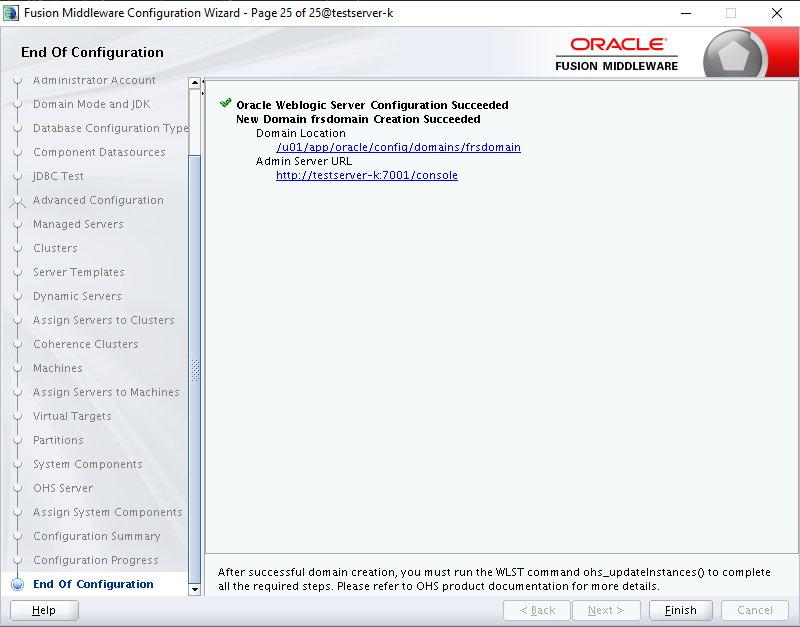Select Clusters step in sidebar
The image size is (800, 627).
[x=56, y=248]
